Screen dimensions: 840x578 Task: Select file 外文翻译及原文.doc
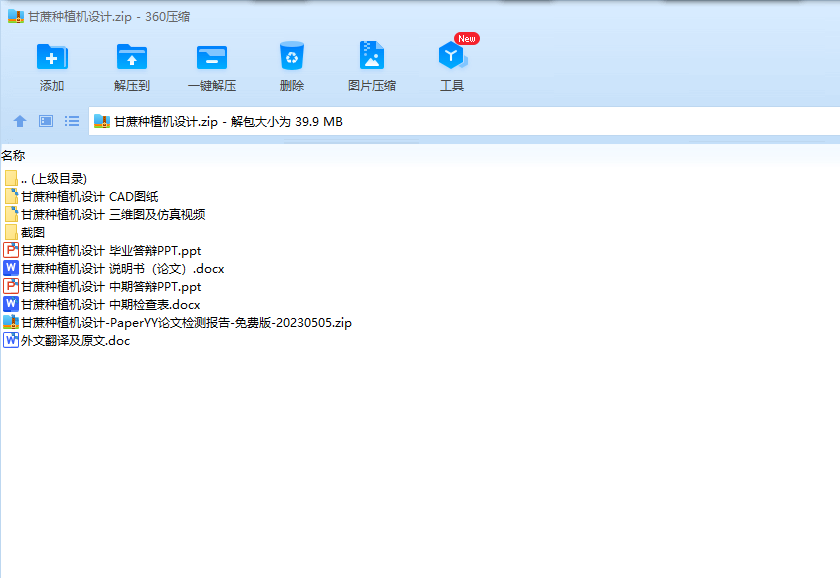(x=66, y=341)
